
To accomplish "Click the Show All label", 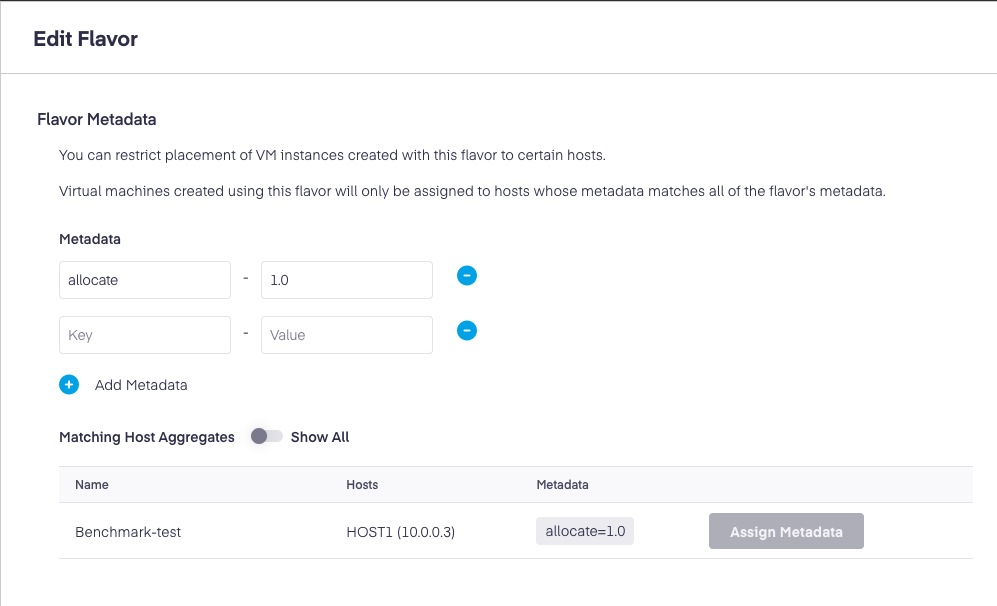I will tap(320, 437).
